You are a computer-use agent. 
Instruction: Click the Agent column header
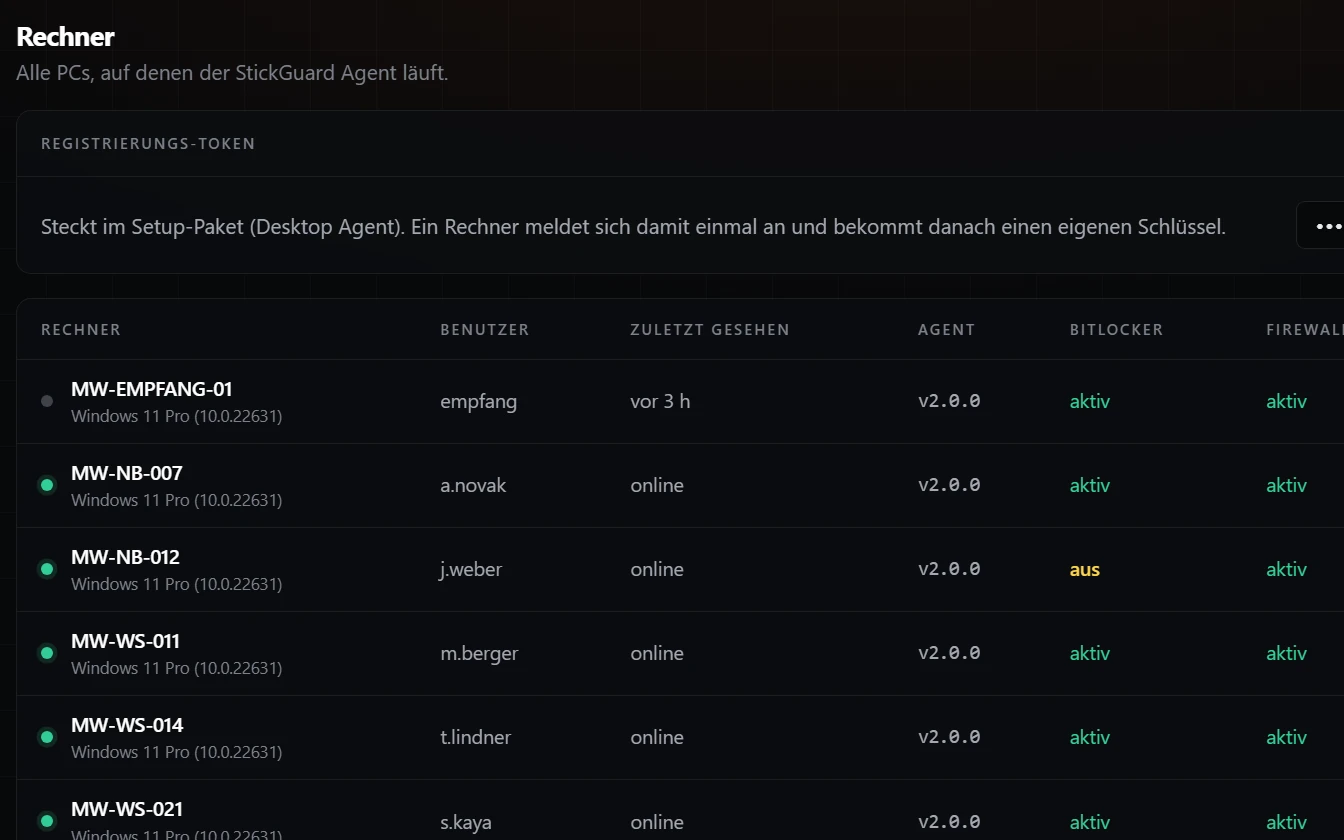[x=946, y=329]
